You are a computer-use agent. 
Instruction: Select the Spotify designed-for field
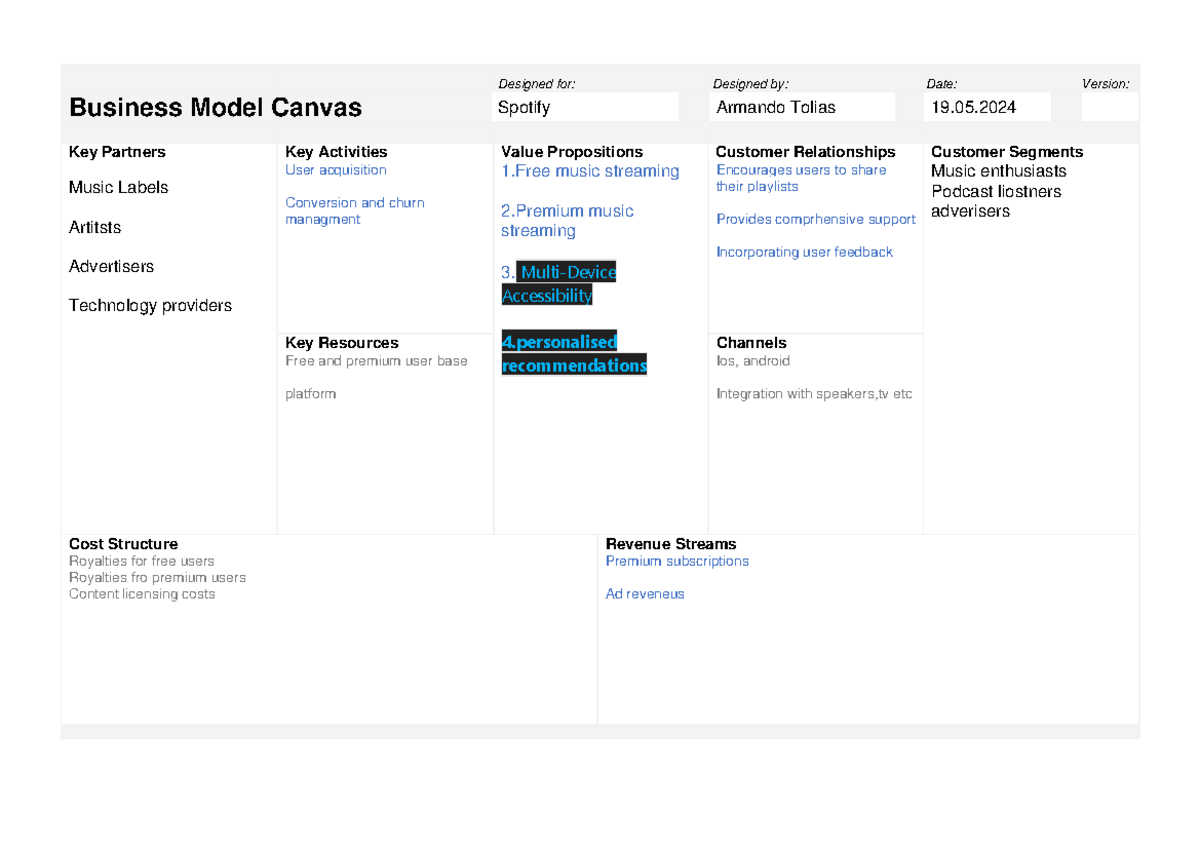[x=584, y=107]
